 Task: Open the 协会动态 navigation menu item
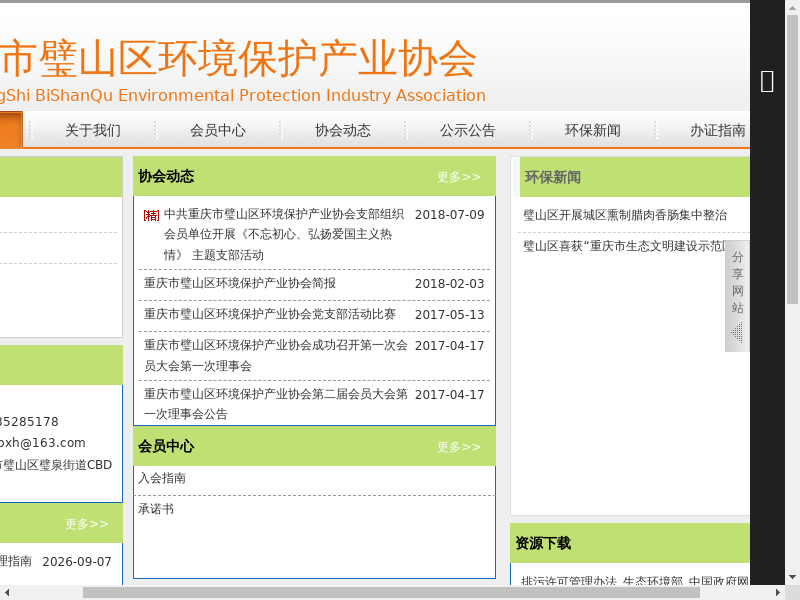click(343, 131)
